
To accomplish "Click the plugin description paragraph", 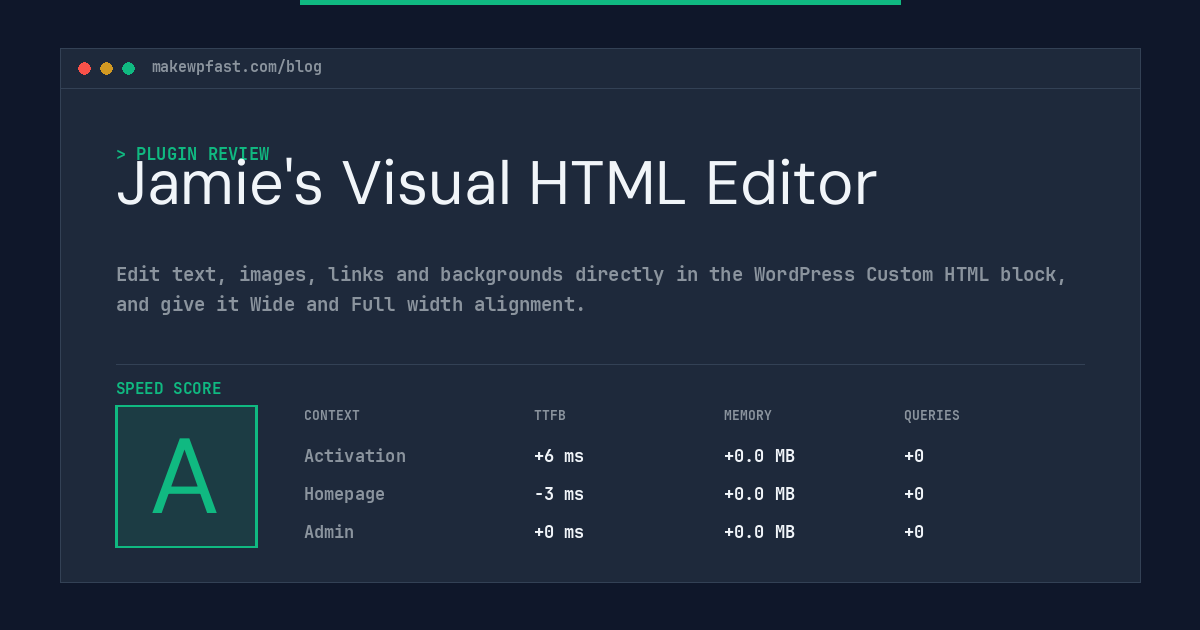I will tap(591, 289).
